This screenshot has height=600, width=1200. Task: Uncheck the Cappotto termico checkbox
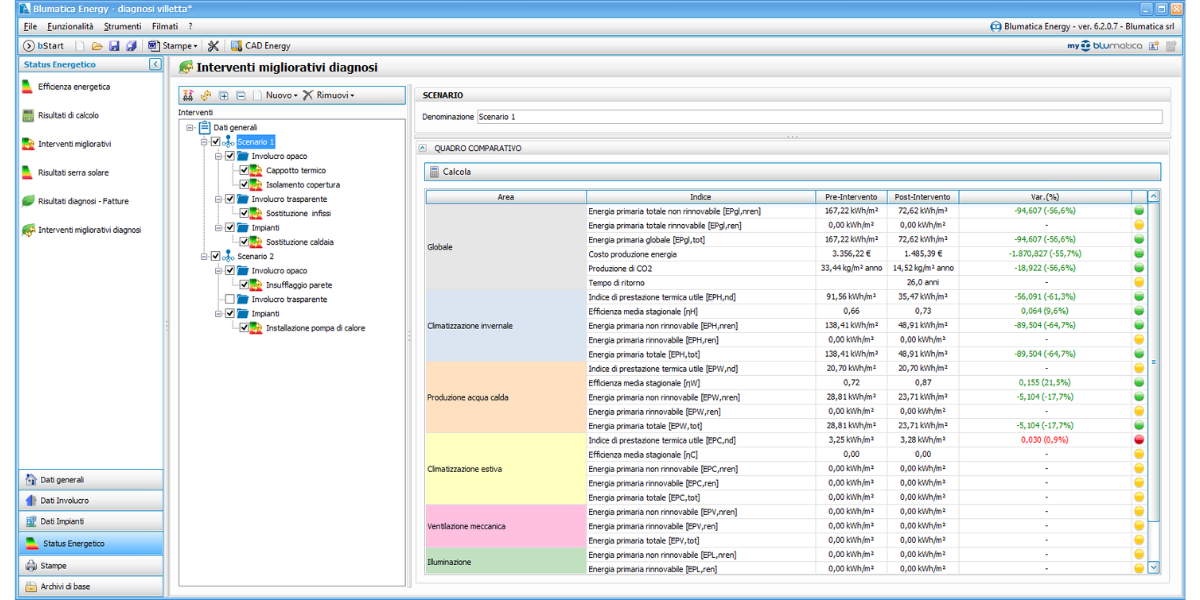pos(244,171)
